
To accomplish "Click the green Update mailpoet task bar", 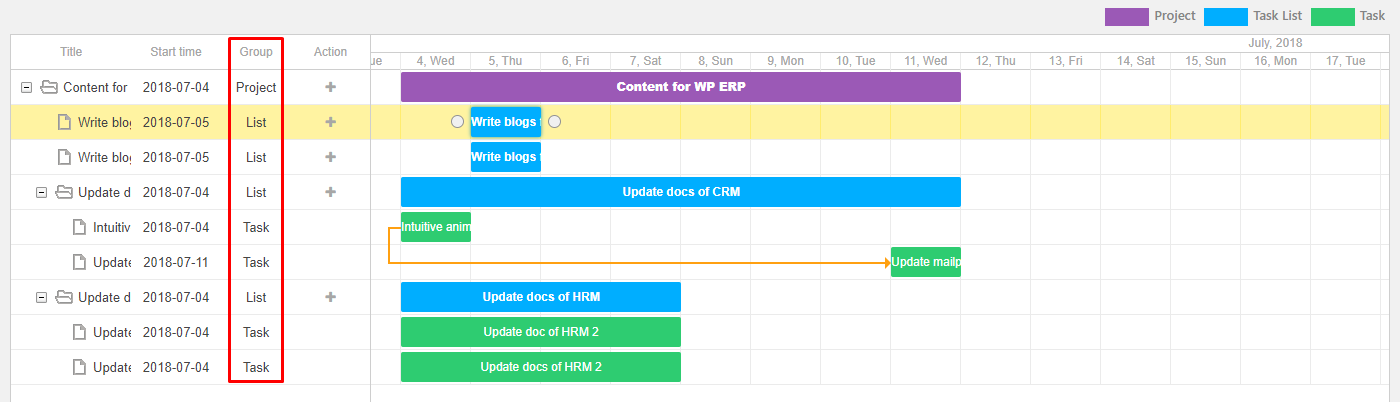I will point(926,262).
